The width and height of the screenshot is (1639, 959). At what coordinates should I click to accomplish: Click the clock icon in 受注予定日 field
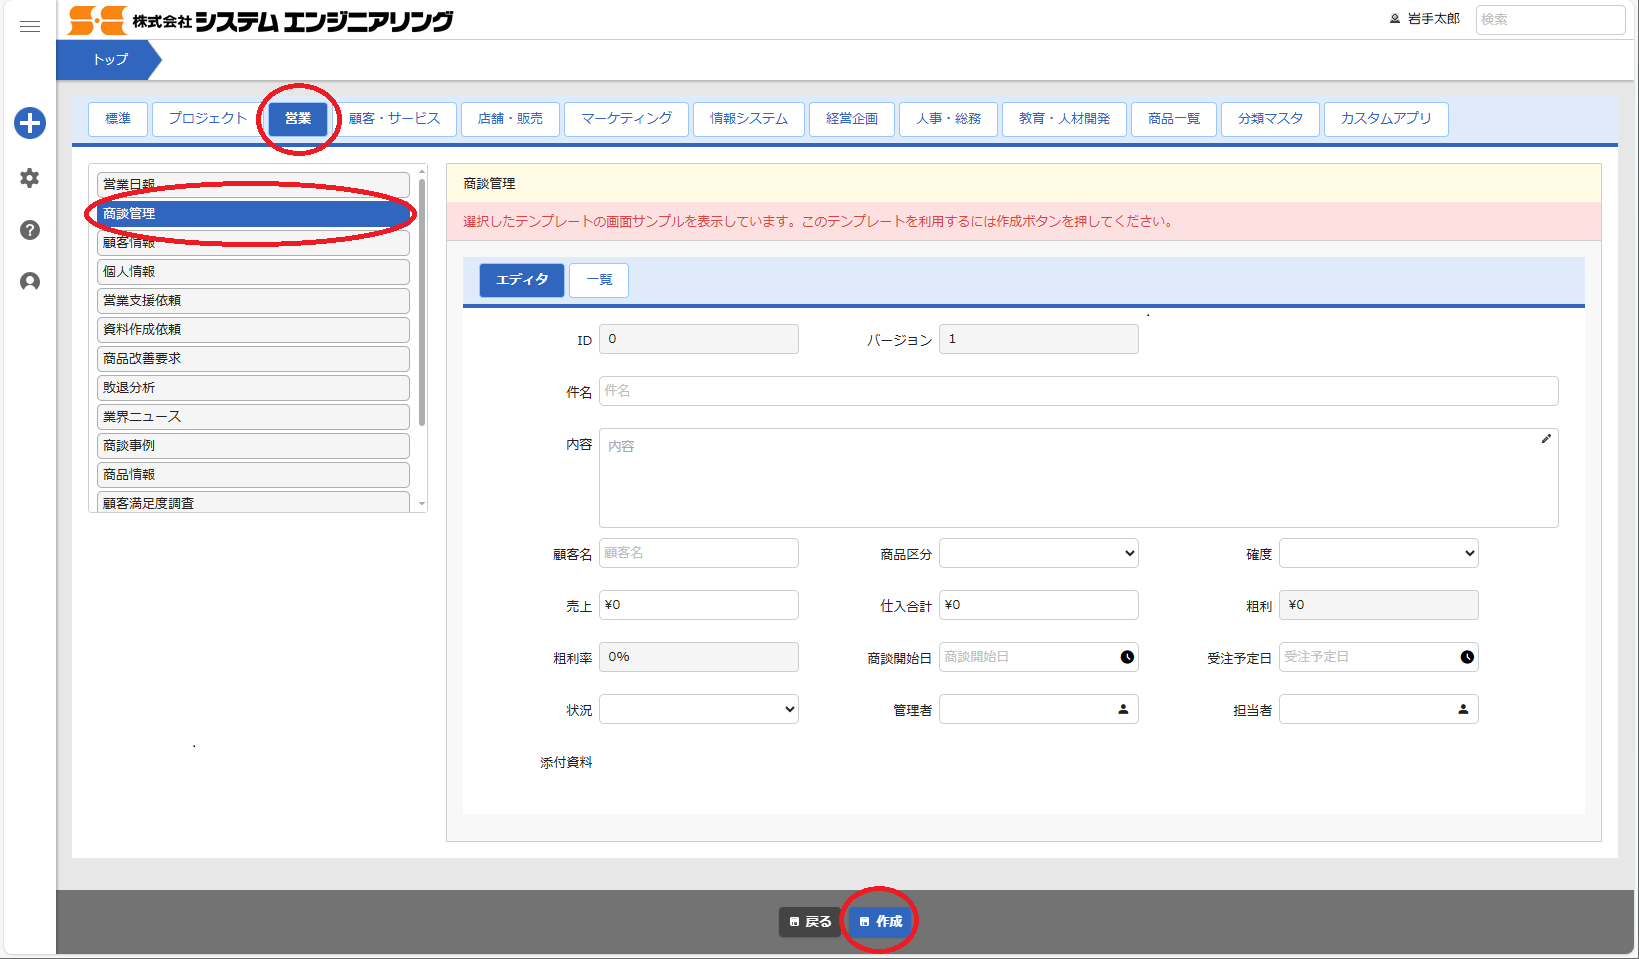[x=1467, y=657]
